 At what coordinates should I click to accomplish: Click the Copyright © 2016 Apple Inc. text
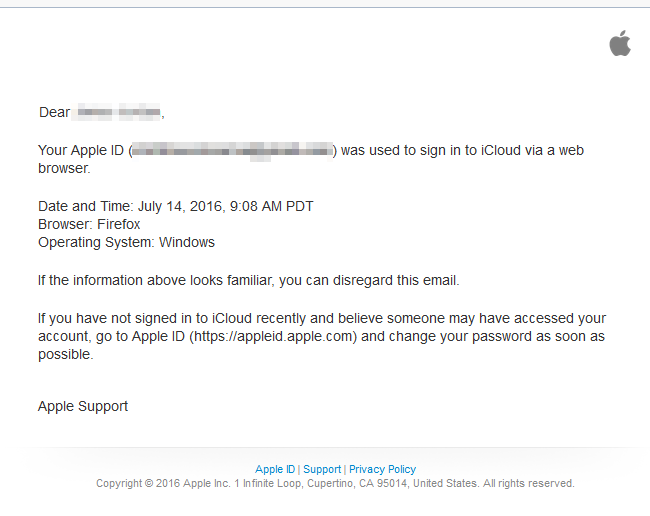[157, 483]
